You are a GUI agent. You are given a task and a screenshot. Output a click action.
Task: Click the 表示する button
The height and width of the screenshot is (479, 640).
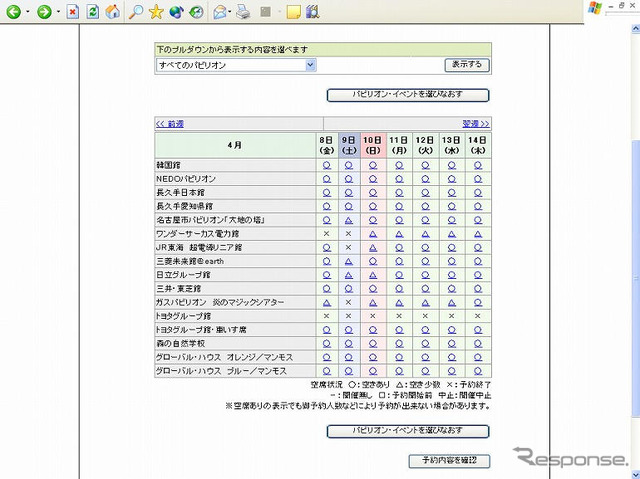coord(467,65)
